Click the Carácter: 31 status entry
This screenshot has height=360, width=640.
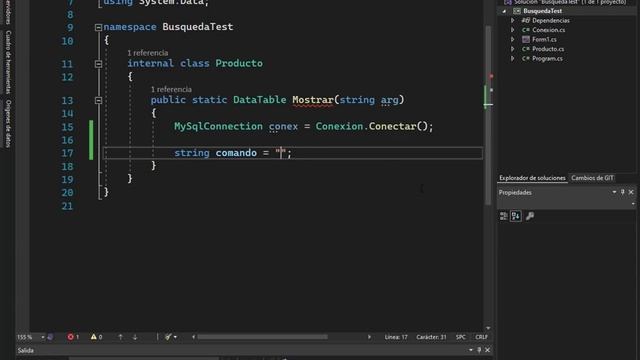pos(431,337)
